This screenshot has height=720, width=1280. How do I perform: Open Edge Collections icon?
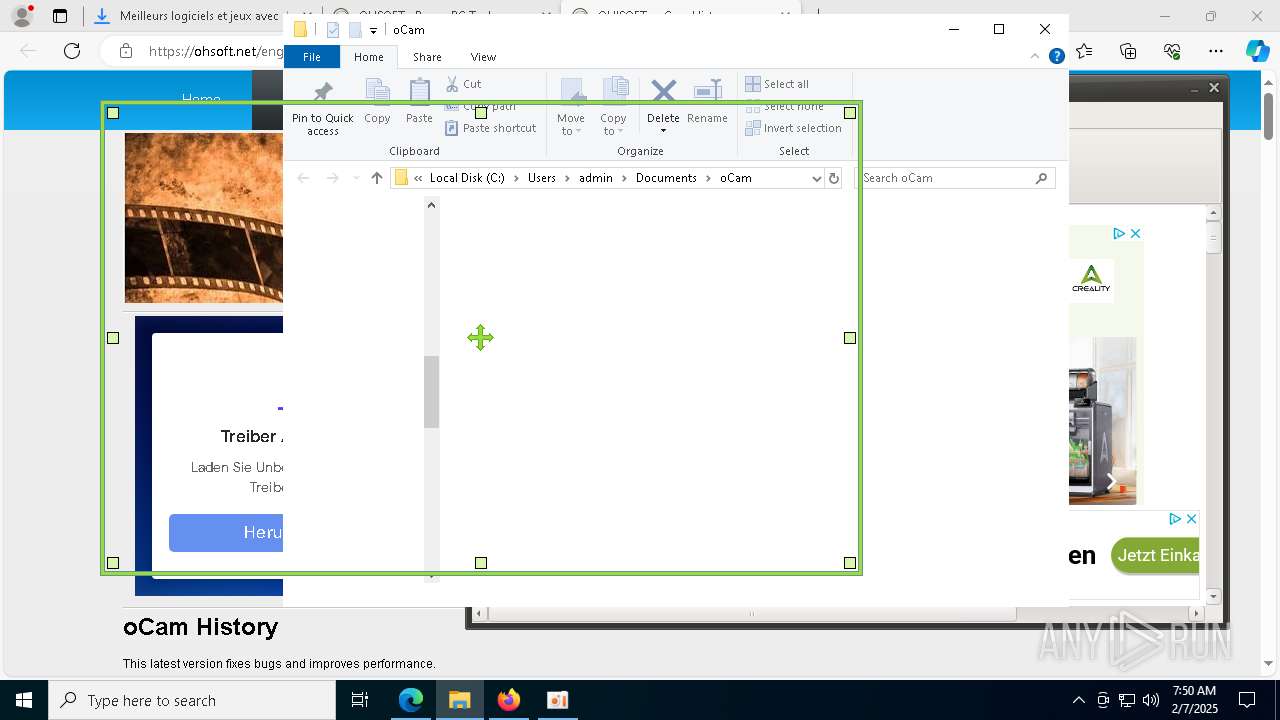click(1128, 51)
